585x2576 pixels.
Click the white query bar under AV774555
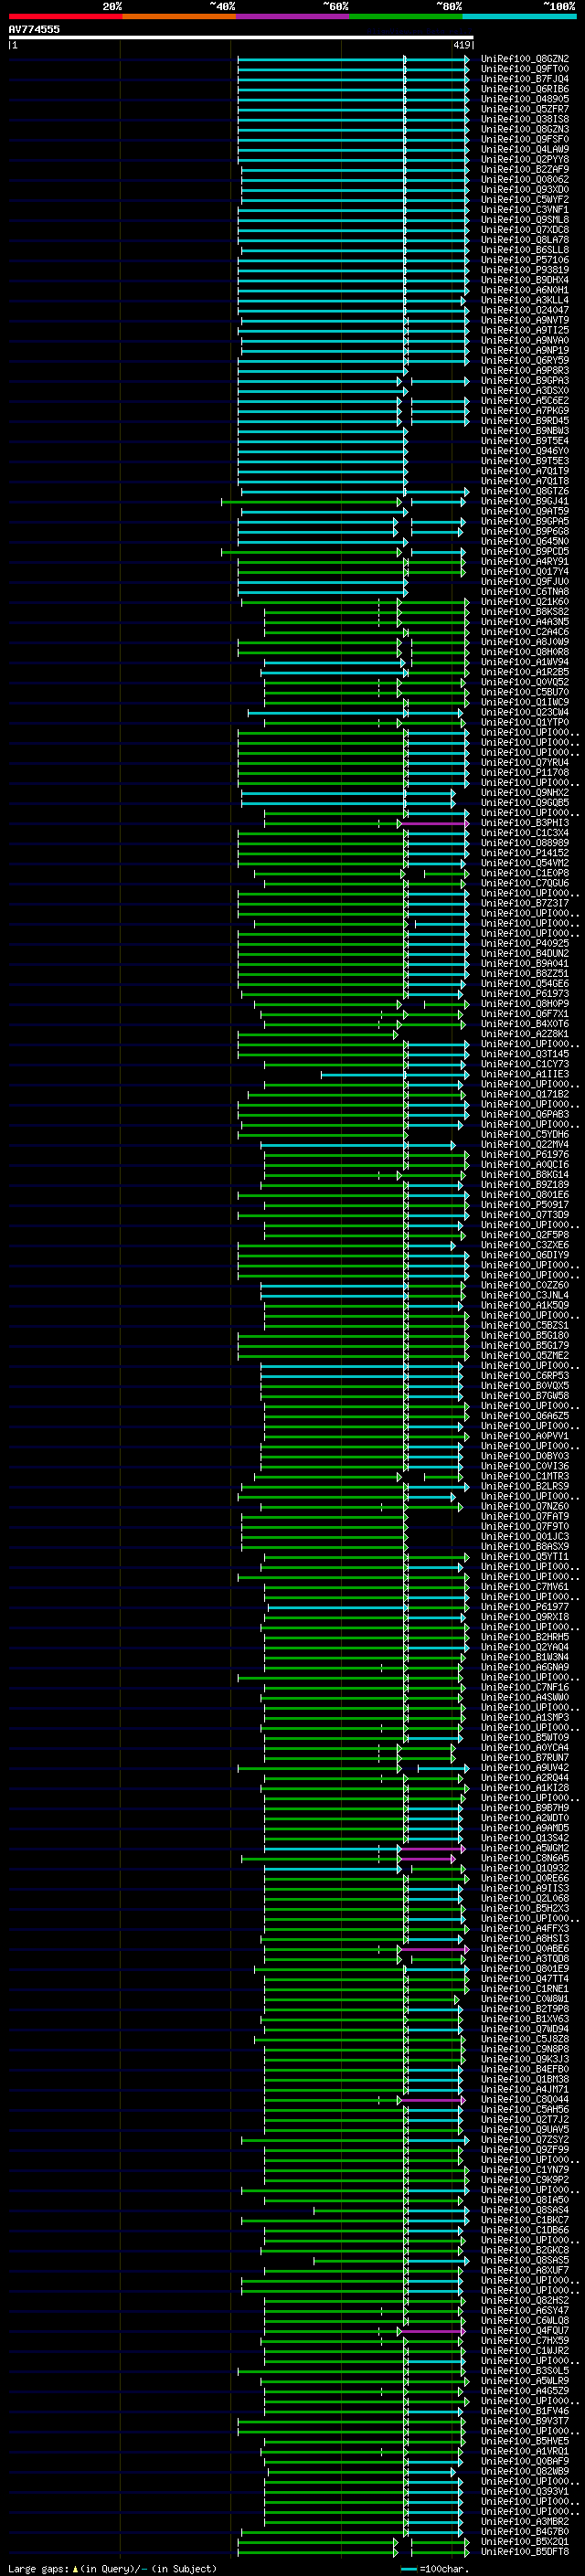click(240, 37)
